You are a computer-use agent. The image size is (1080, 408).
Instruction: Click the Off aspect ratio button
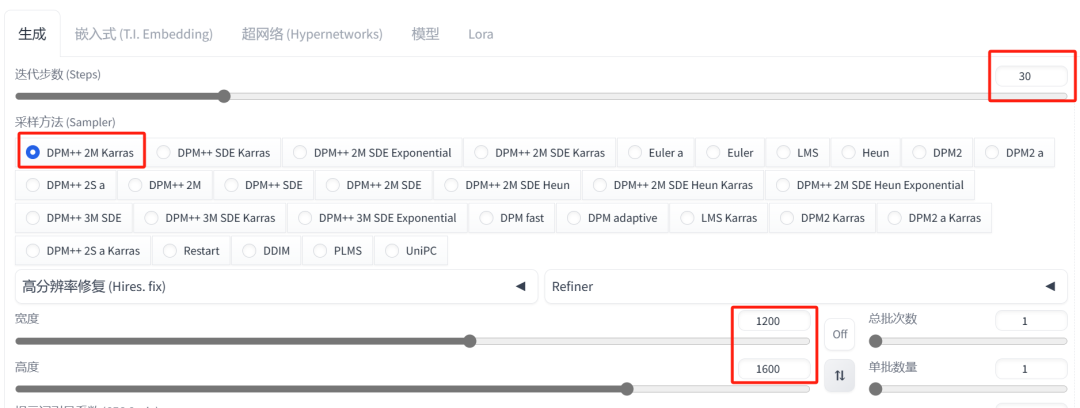click(x=839, y=334)
